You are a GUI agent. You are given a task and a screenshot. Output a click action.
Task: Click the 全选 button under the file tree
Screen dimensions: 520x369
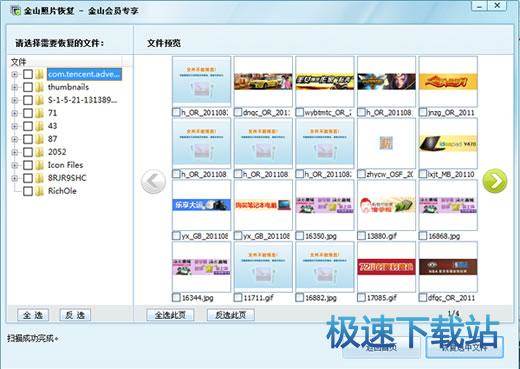(33, 315)
